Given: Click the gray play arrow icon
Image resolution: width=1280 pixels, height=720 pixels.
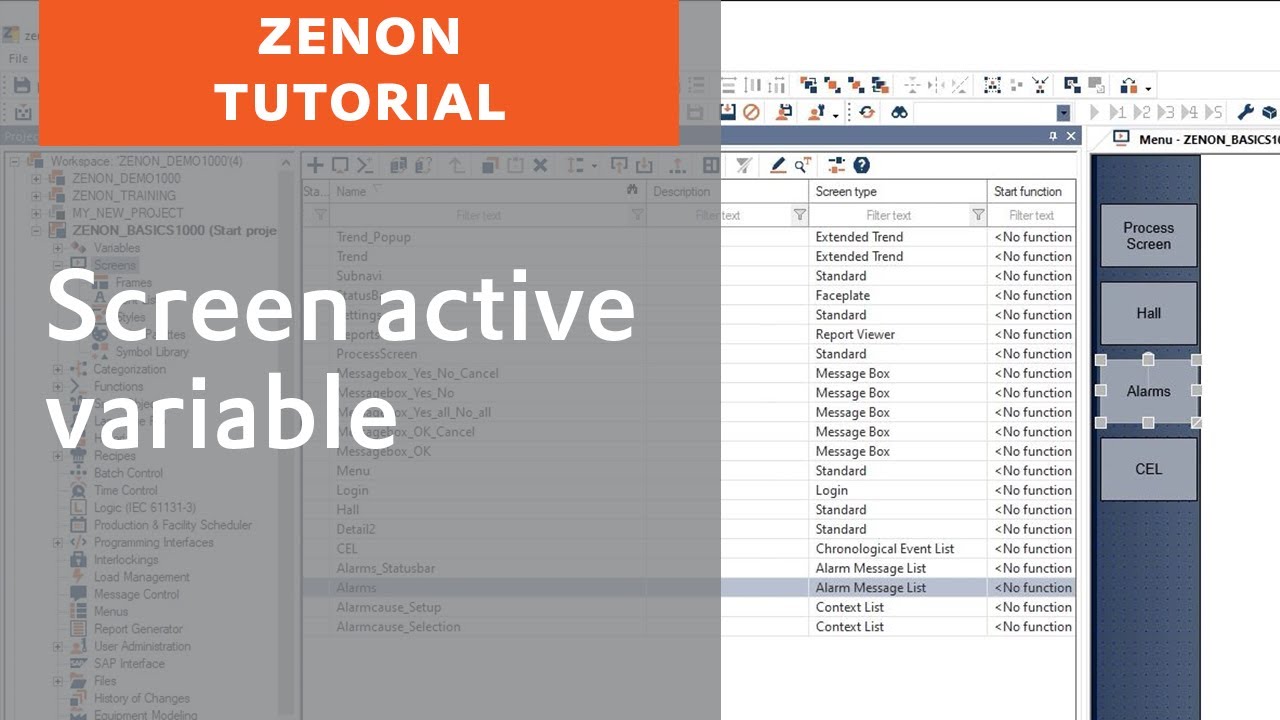Looking at the screenshot, I should coord(1094,112).
